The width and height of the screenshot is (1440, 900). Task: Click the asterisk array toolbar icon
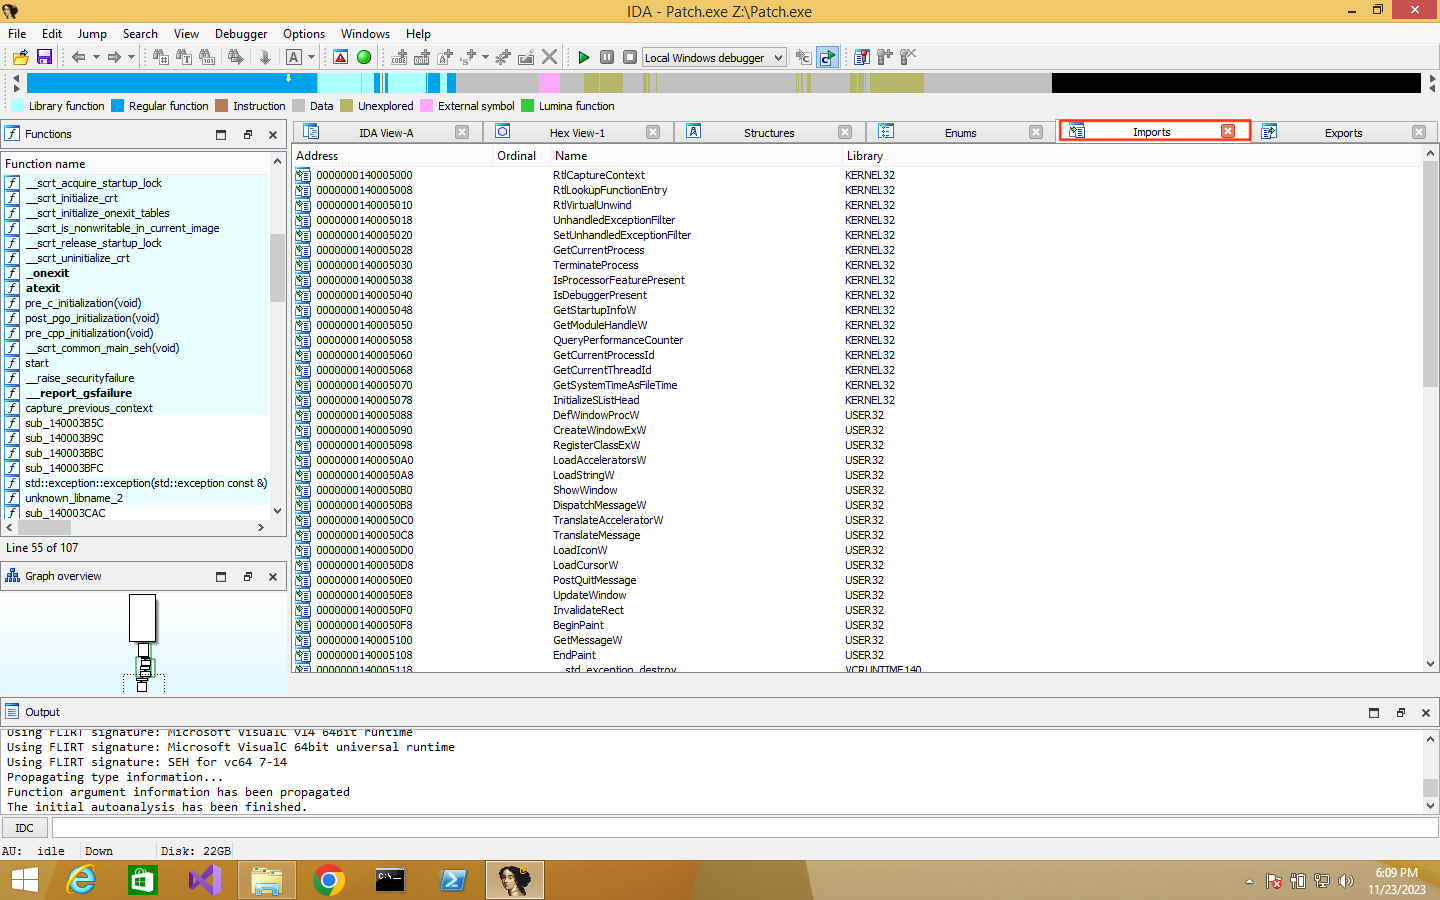click(x=503, y=57)
